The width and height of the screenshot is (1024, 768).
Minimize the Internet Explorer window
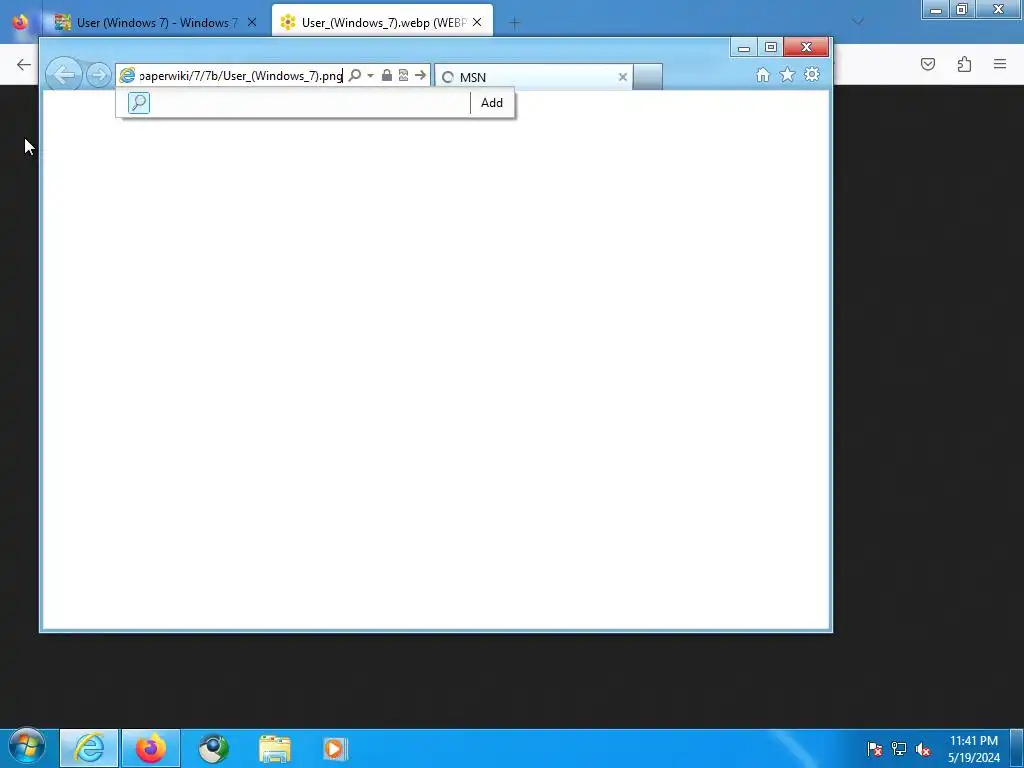coord(743,47)
